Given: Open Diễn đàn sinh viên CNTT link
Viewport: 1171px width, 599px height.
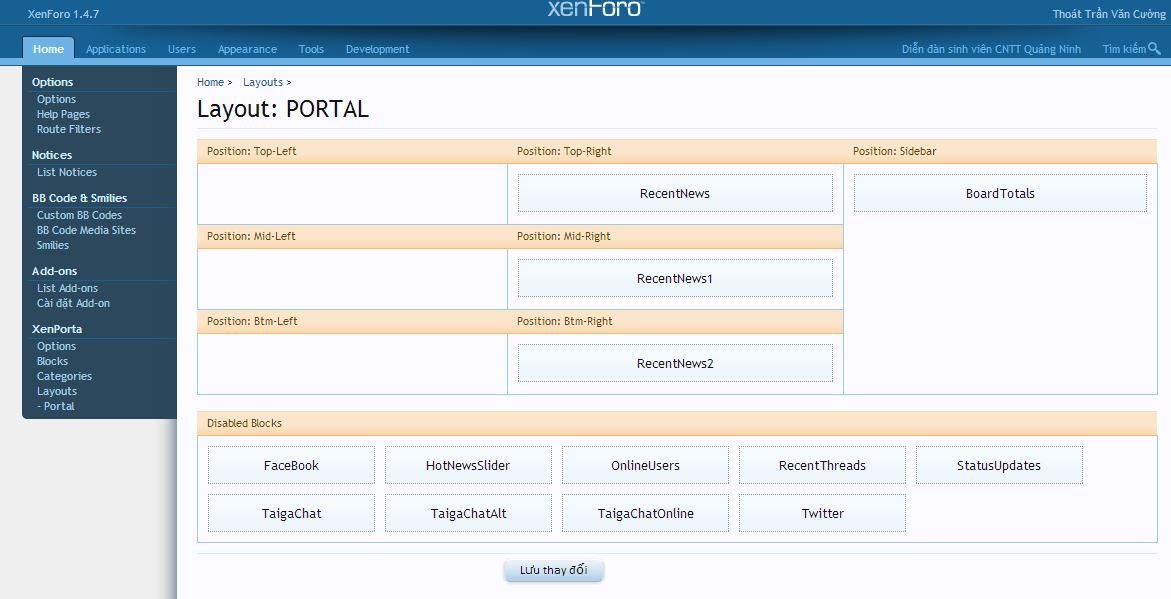Looking at the screenshot, I should click(x=991, y=49).
